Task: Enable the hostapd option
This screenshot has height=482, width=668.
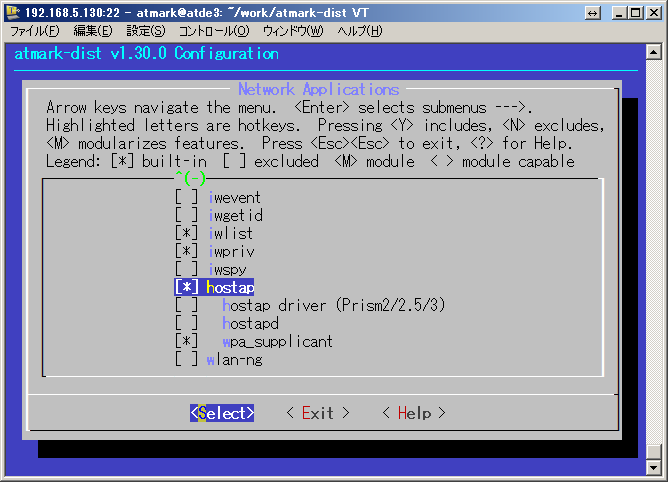Action: 186,323
